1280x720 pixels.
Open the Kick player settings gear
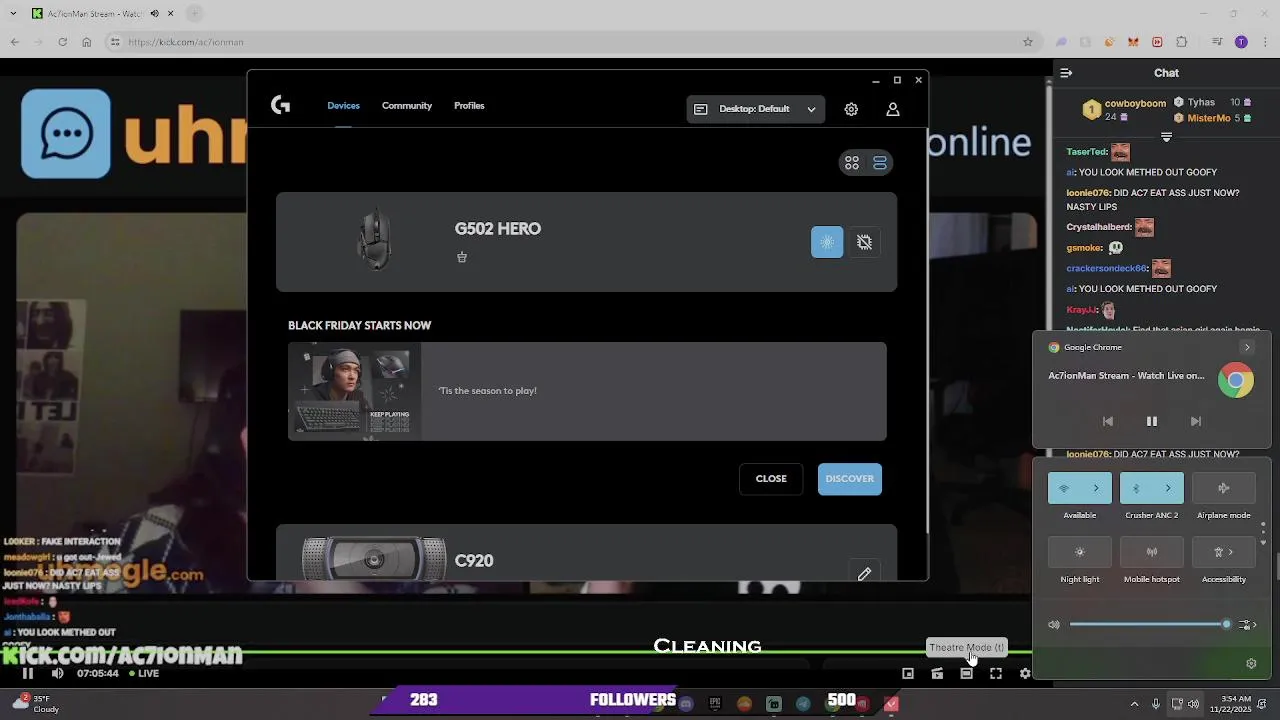[1025, 674]
